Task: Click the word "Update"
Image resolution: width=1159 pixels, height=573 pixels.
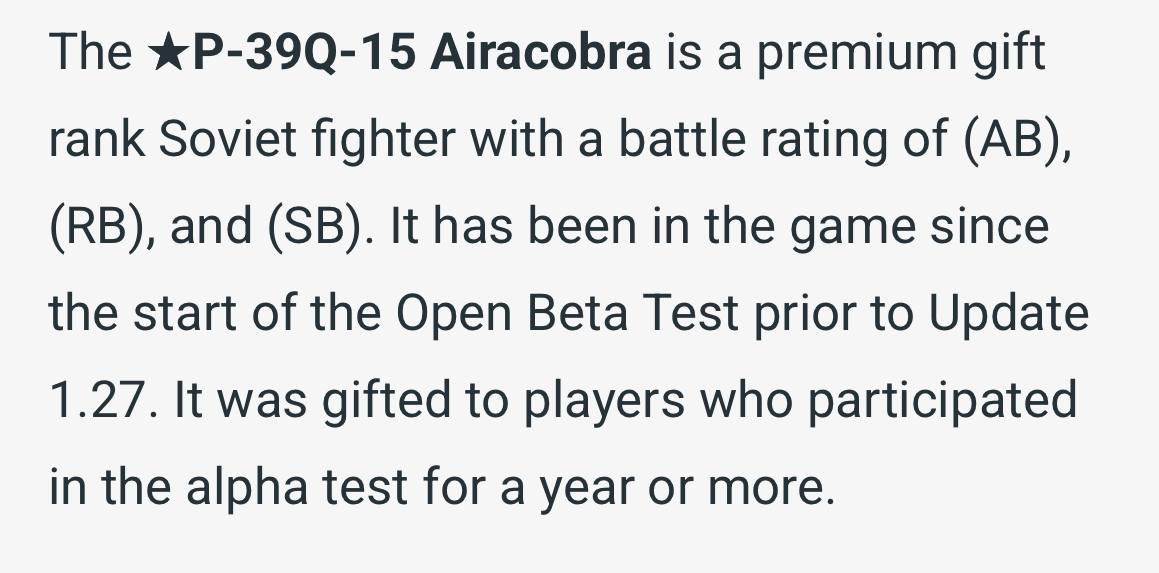Action: point(1008,314)
